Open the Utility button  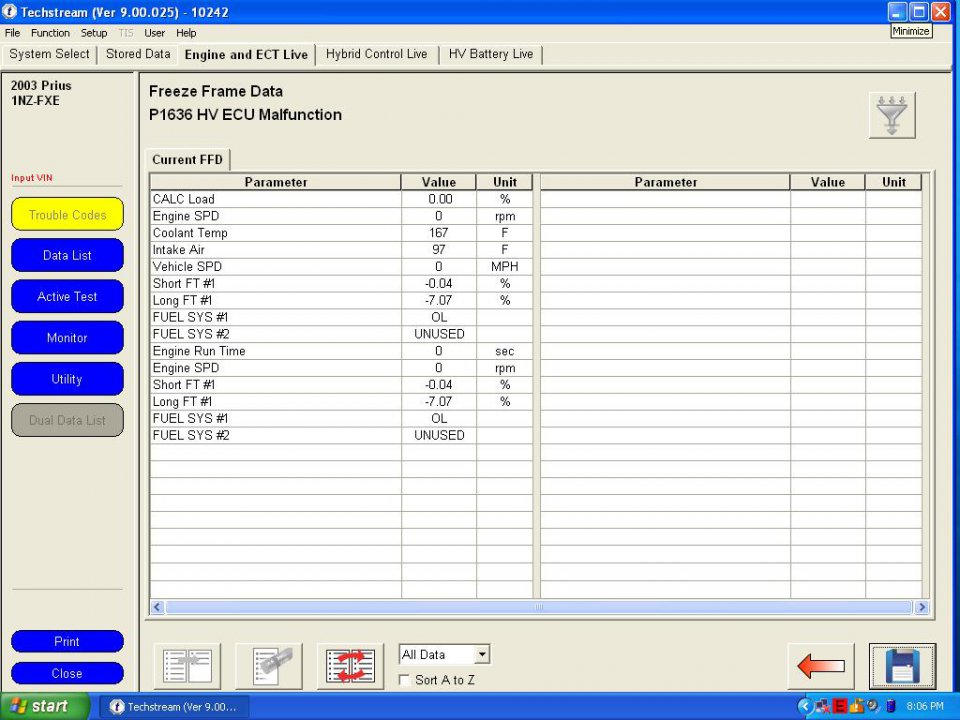[67, 379]
